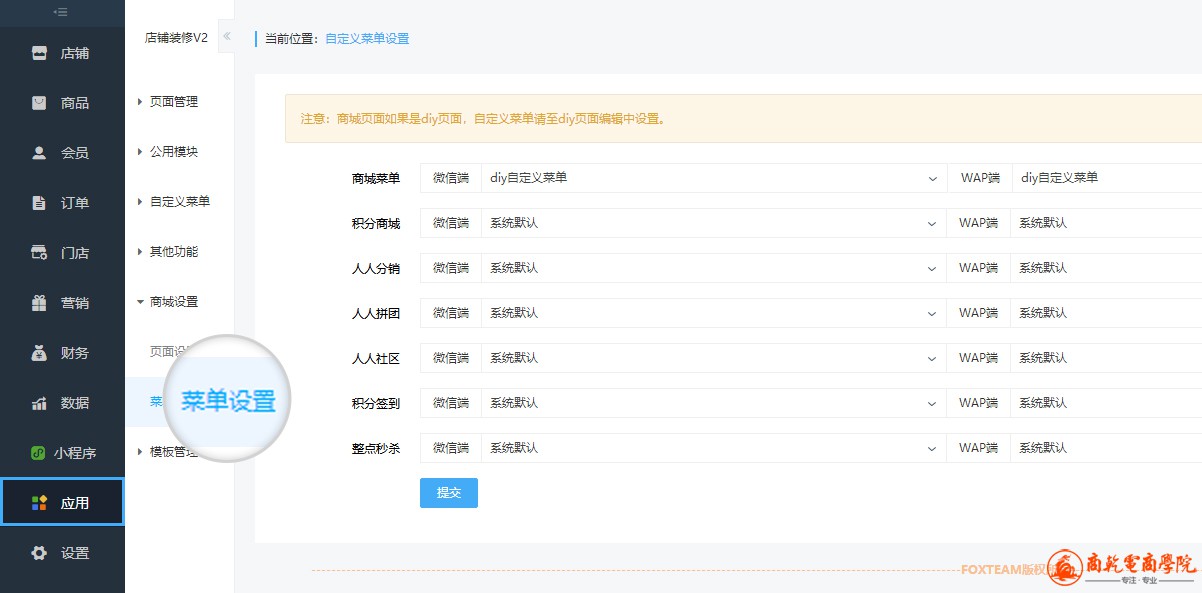Screen dimensions: 1202x593
Task: Open 整点秒杀 微信端 dropdown
Action: point(713,448)
